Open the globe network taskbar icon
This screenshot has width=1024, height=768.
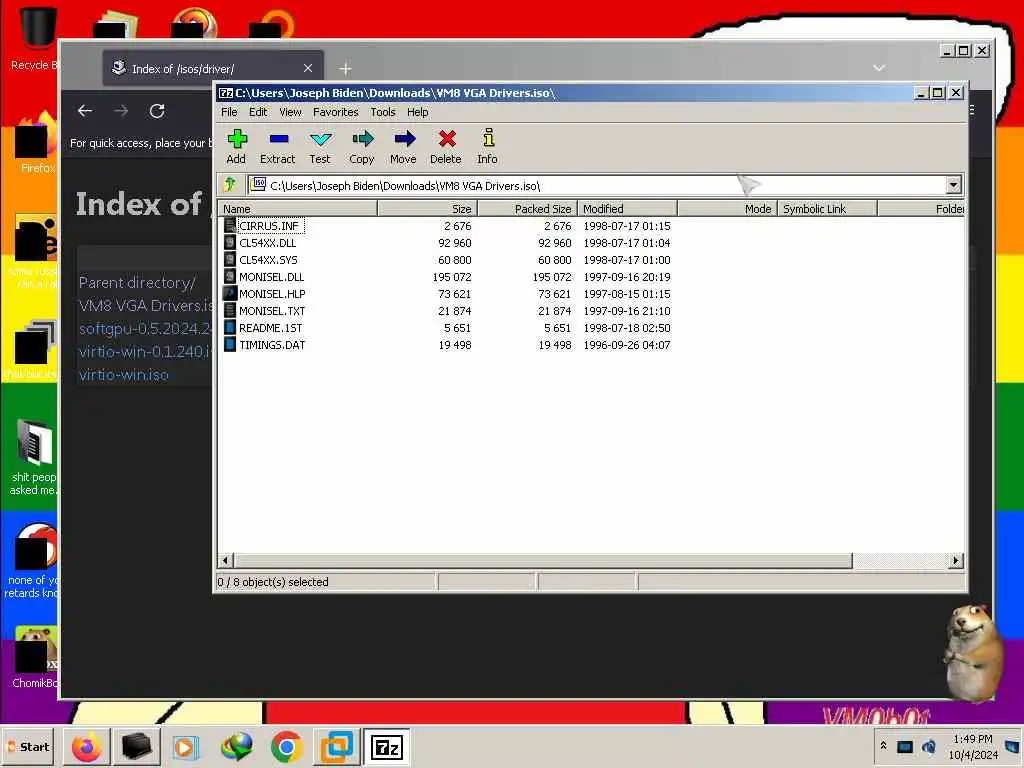pyautogui.click(x=236, y=747)
